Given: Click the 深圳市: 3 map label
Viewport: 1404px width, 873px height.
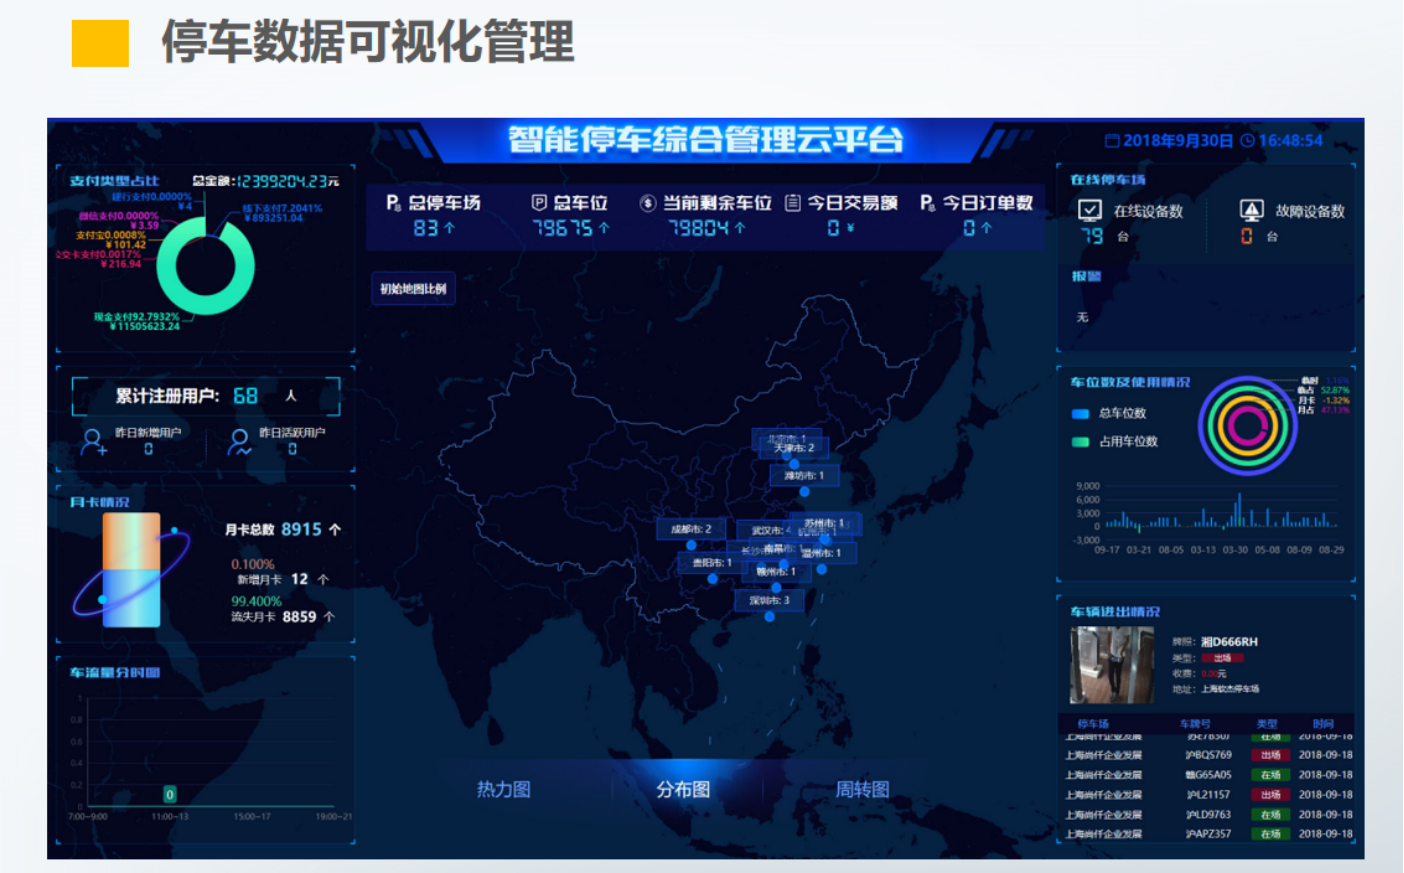Looking at the screenshot, I should coord(769,600).
